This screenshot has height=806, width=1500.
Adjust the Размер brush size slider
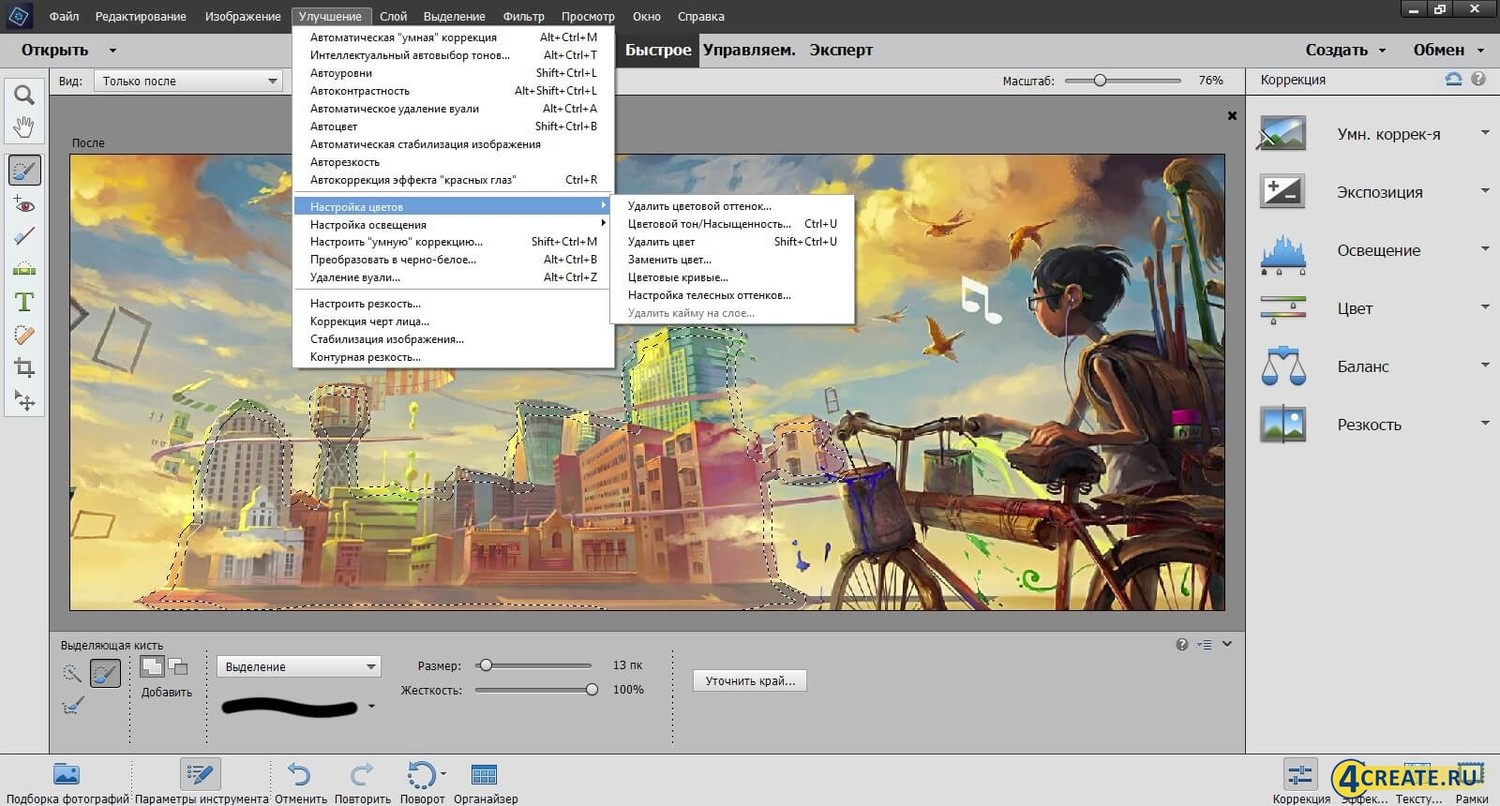tap(485, 665)
